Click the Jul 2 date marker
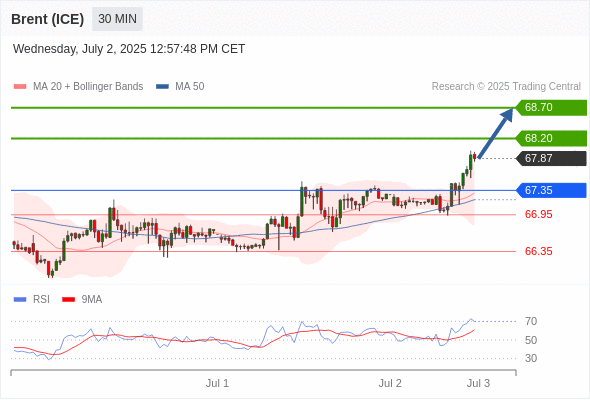Image resolution: width=590 pixels, height=400 pixels. click(390, 383)
